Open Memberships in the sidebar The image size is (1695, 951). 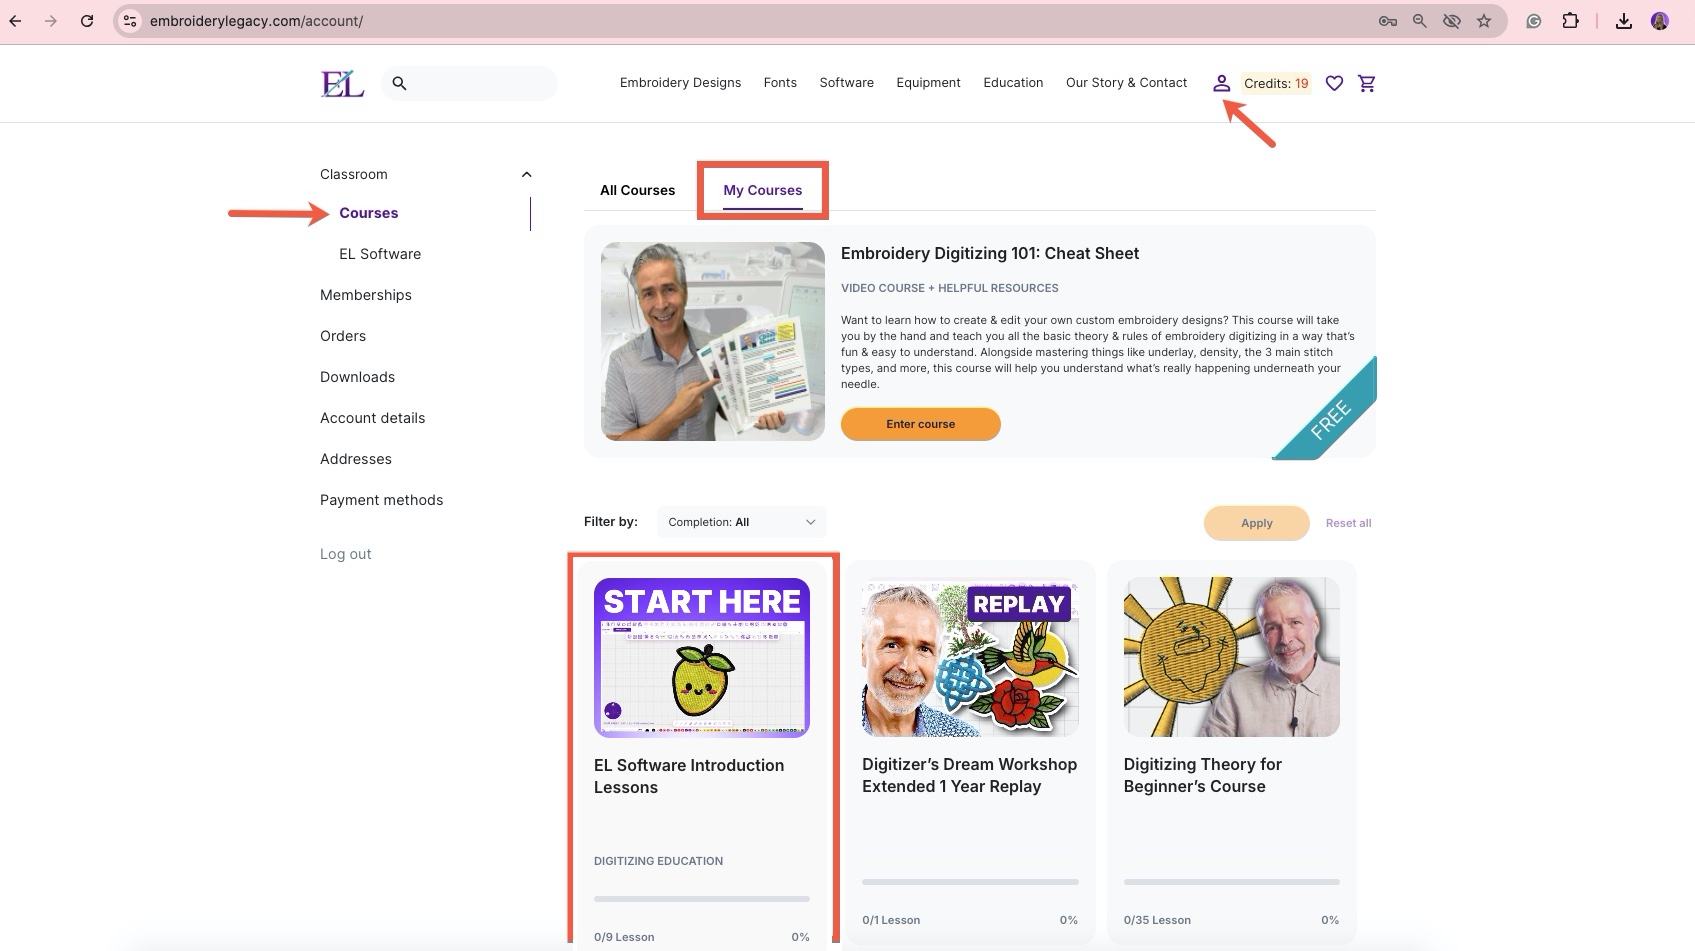[x=366, y=295]
